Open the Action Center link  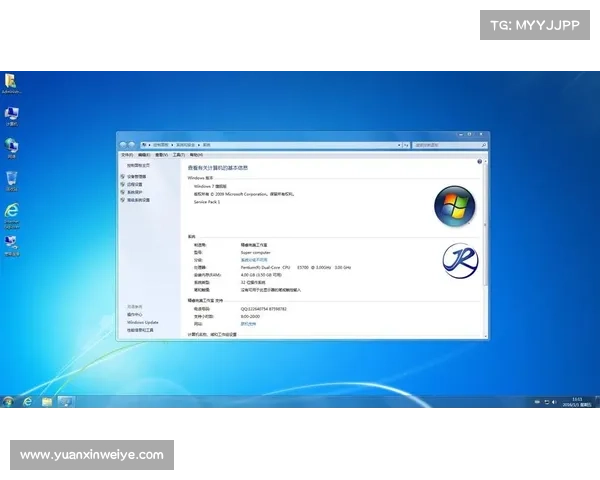coord(135,315)
